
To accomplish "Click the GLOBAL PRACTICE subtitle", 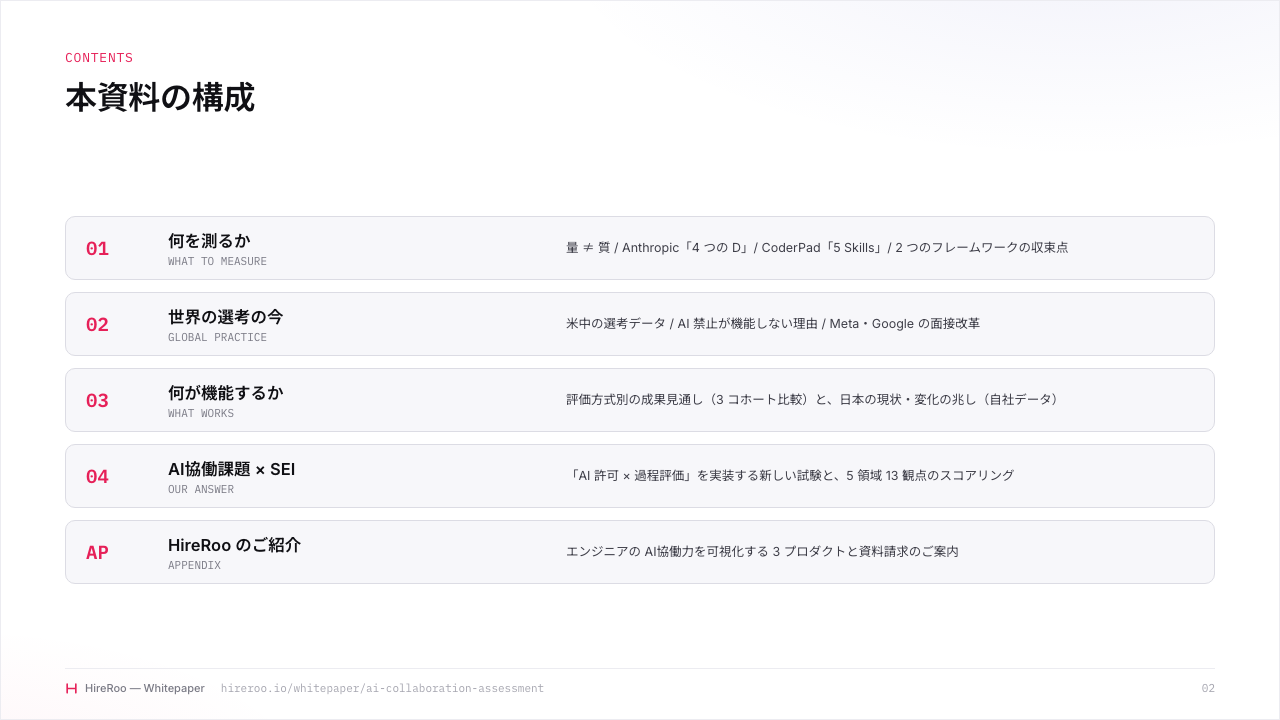I will [x=217, y=338].
